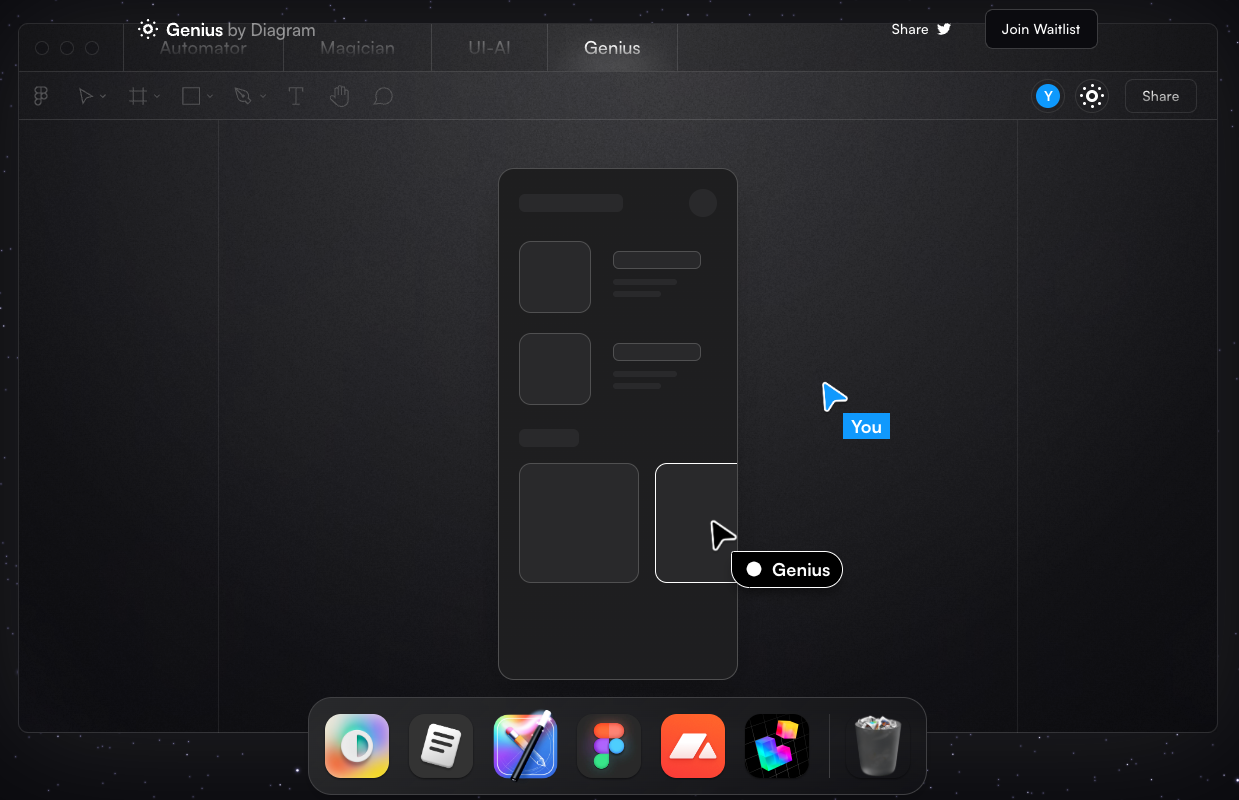The image size is (1239, 800).
Task: Select the Frame tool
Action: 138,96
